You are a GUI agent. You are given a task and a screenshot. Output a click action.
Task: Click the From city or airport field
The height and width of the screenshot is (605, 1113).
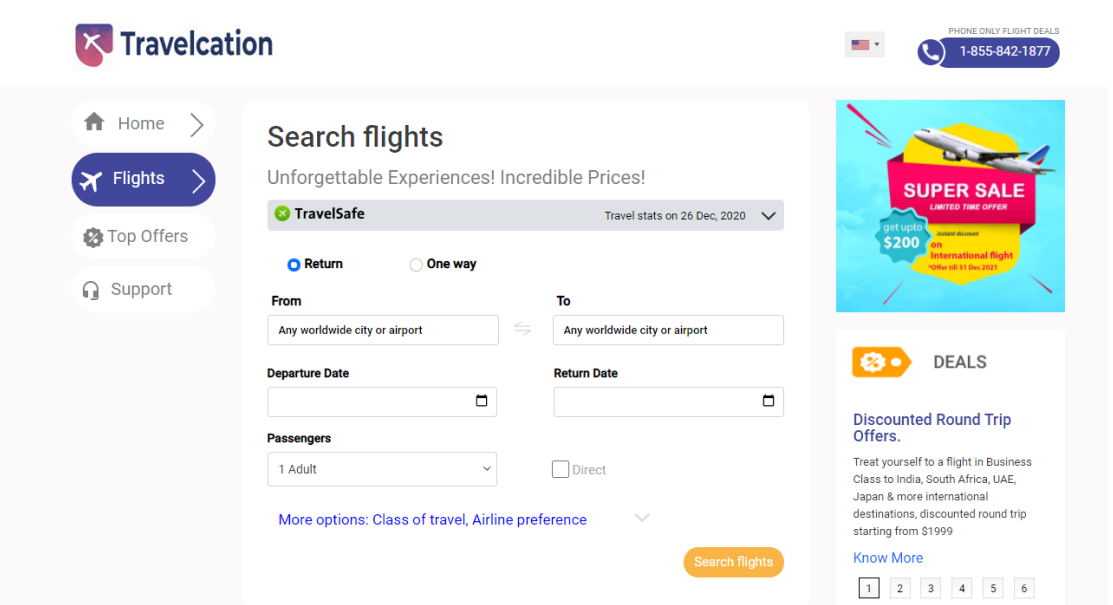click(382, 330)
